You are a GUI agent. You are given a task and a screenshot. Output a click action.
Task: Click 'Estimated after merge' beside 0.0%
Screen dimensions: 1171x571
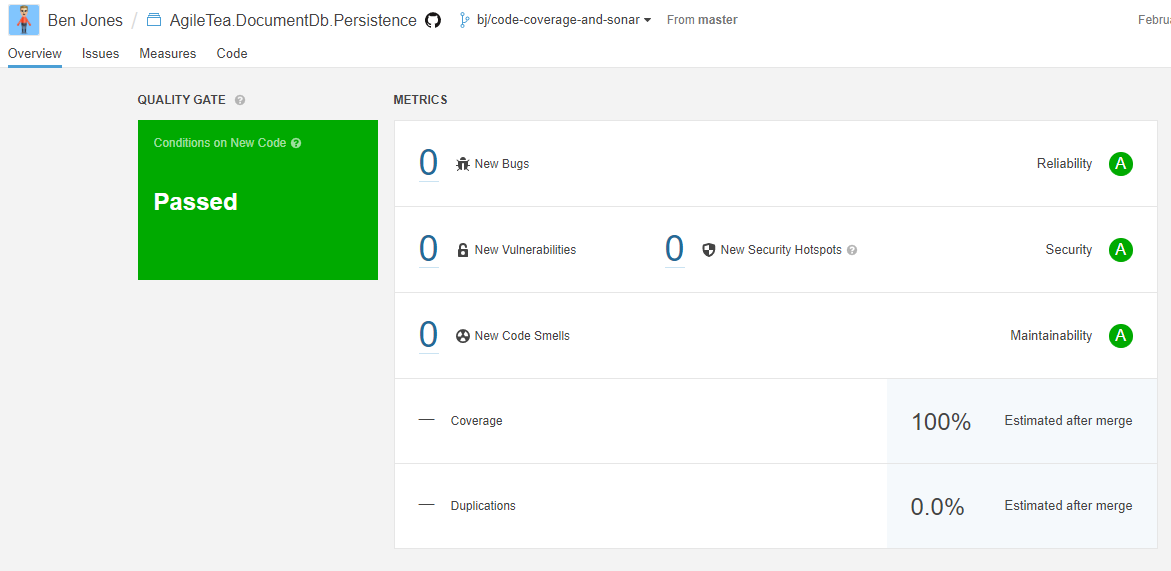[1069, 506]
